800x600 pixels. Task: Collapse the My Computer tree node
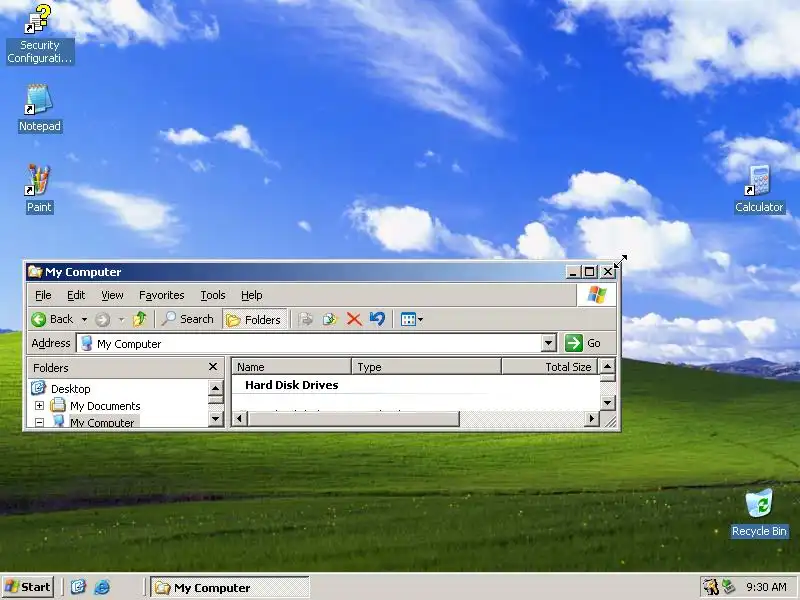click(39, 422)
